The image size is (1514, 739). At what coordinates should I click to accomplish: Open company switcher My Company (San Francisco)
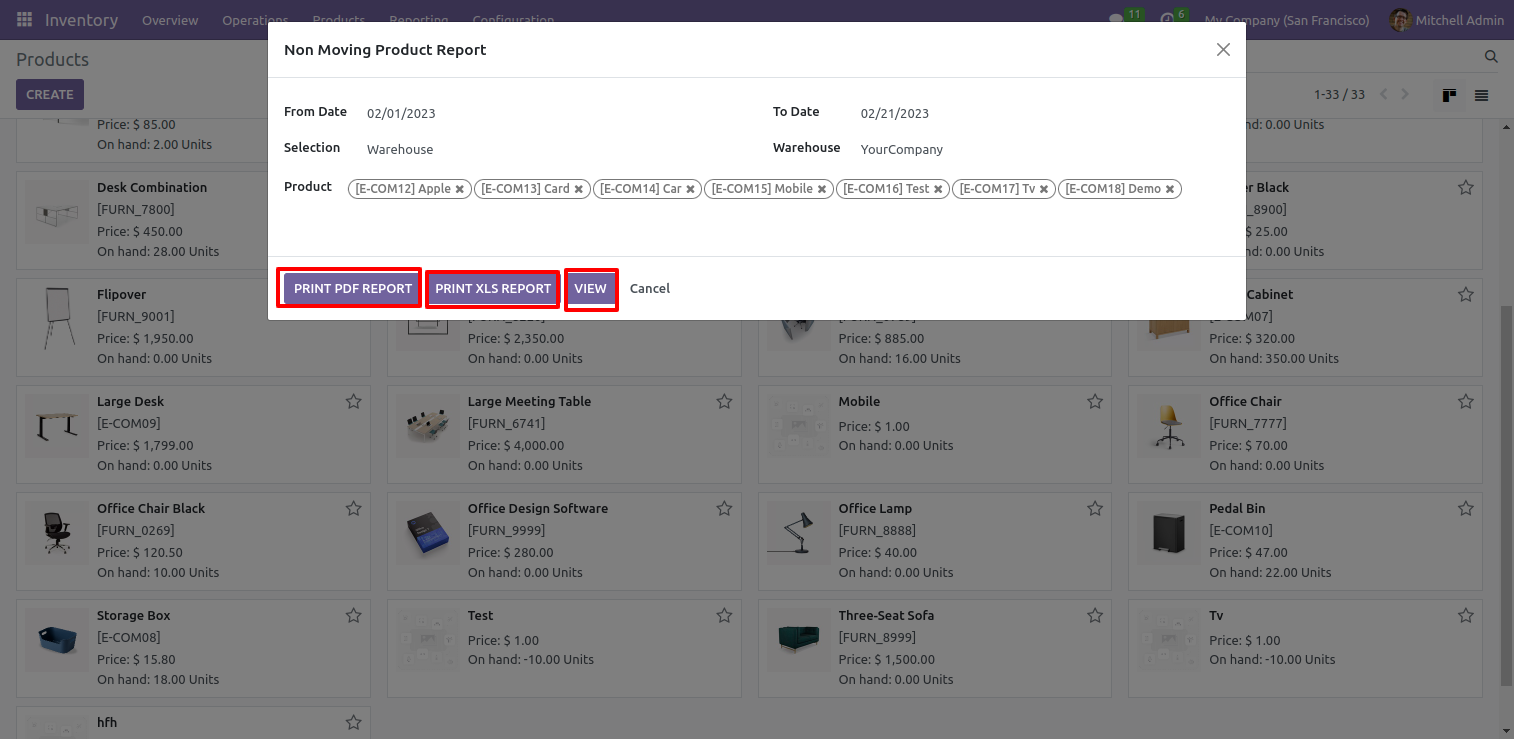pyautogui.click(x=1287, y=20)
